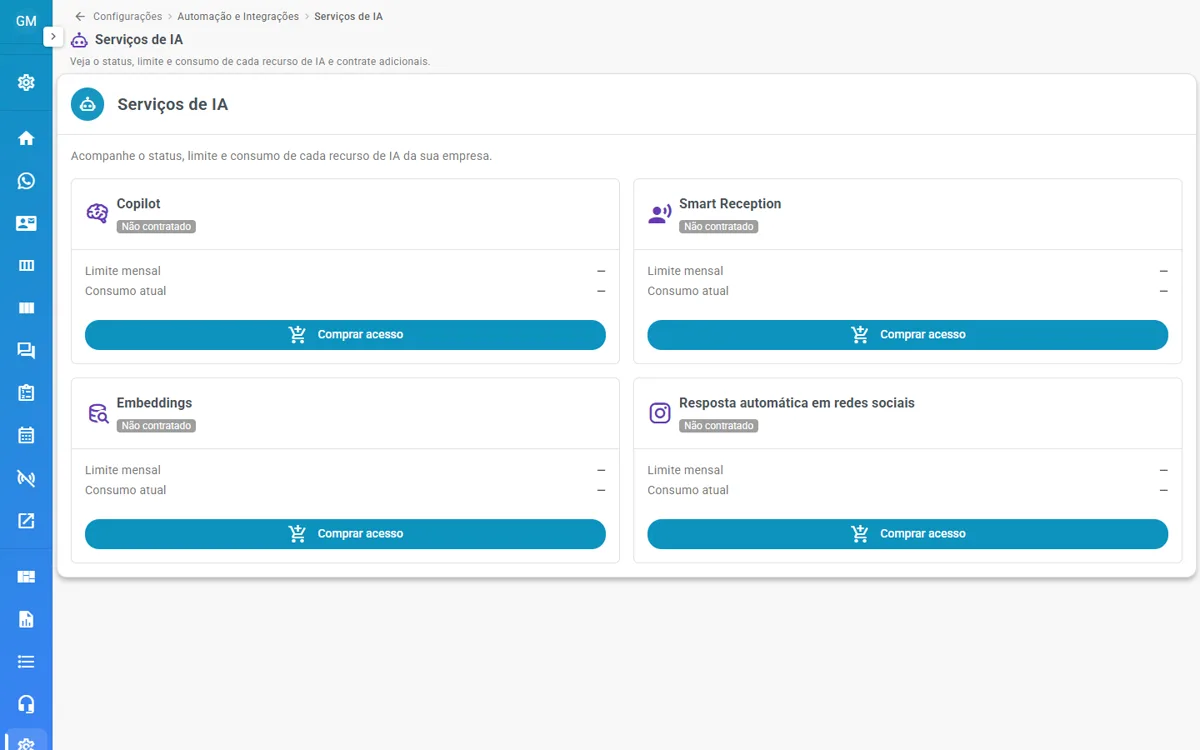Open the top settings gear in sidebar
The image size is (1200, 750).
coord(26,83)
